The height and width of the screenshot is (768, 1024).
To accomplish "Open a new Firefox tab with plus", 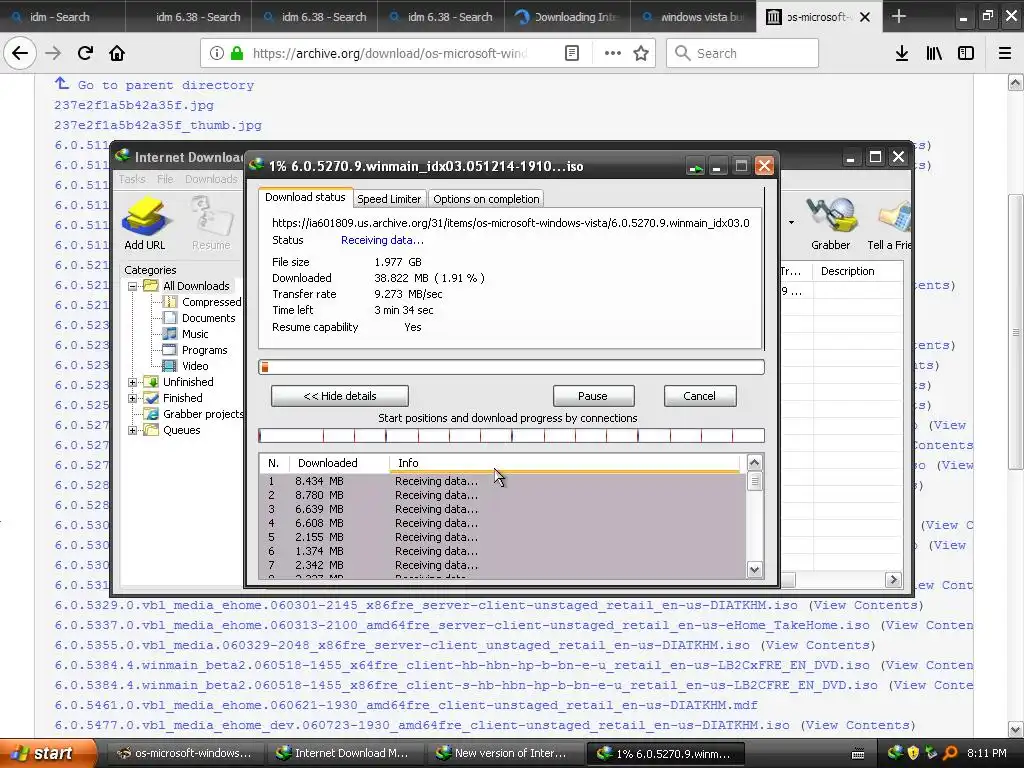I will tap(899, 16).
